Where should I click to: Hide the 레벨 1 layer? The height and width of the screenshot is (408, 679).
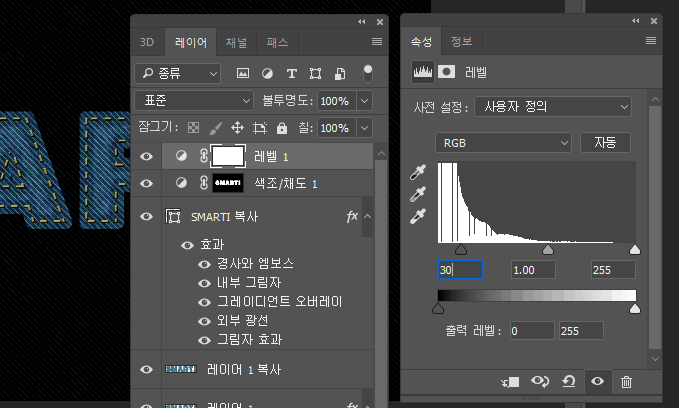(146, 156)
